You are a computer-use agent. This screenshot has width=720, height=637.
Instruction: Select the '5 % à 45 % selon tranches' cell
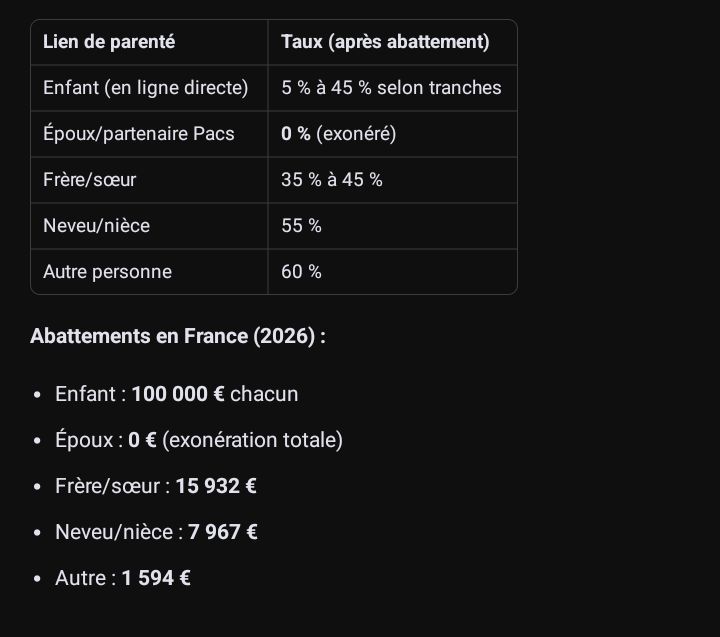[x=391, y=88]
